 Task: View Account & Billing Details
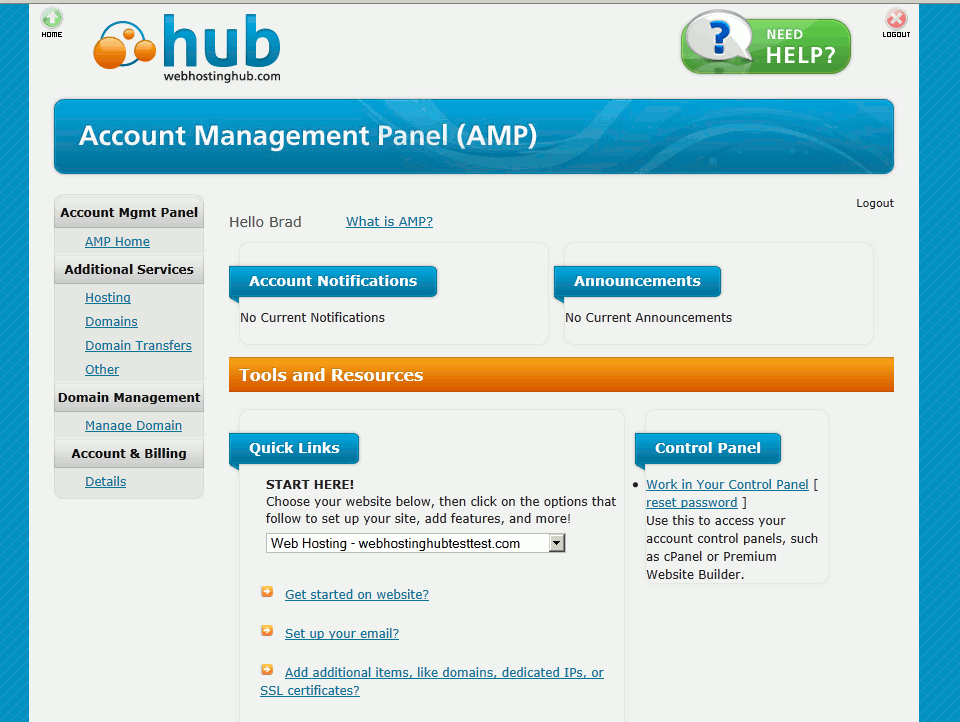coord(105,482)
